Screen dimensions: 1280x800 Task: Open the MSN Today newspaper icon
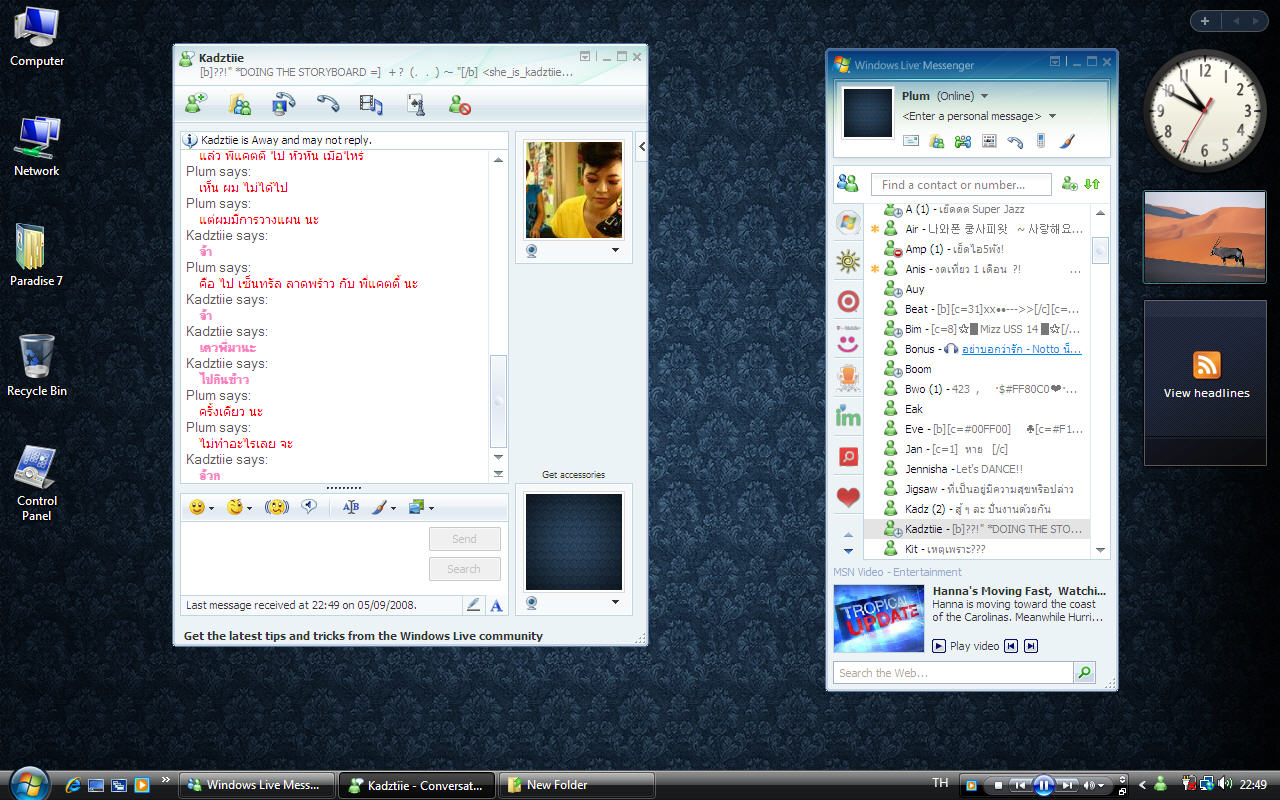click(x=989, y=141)
